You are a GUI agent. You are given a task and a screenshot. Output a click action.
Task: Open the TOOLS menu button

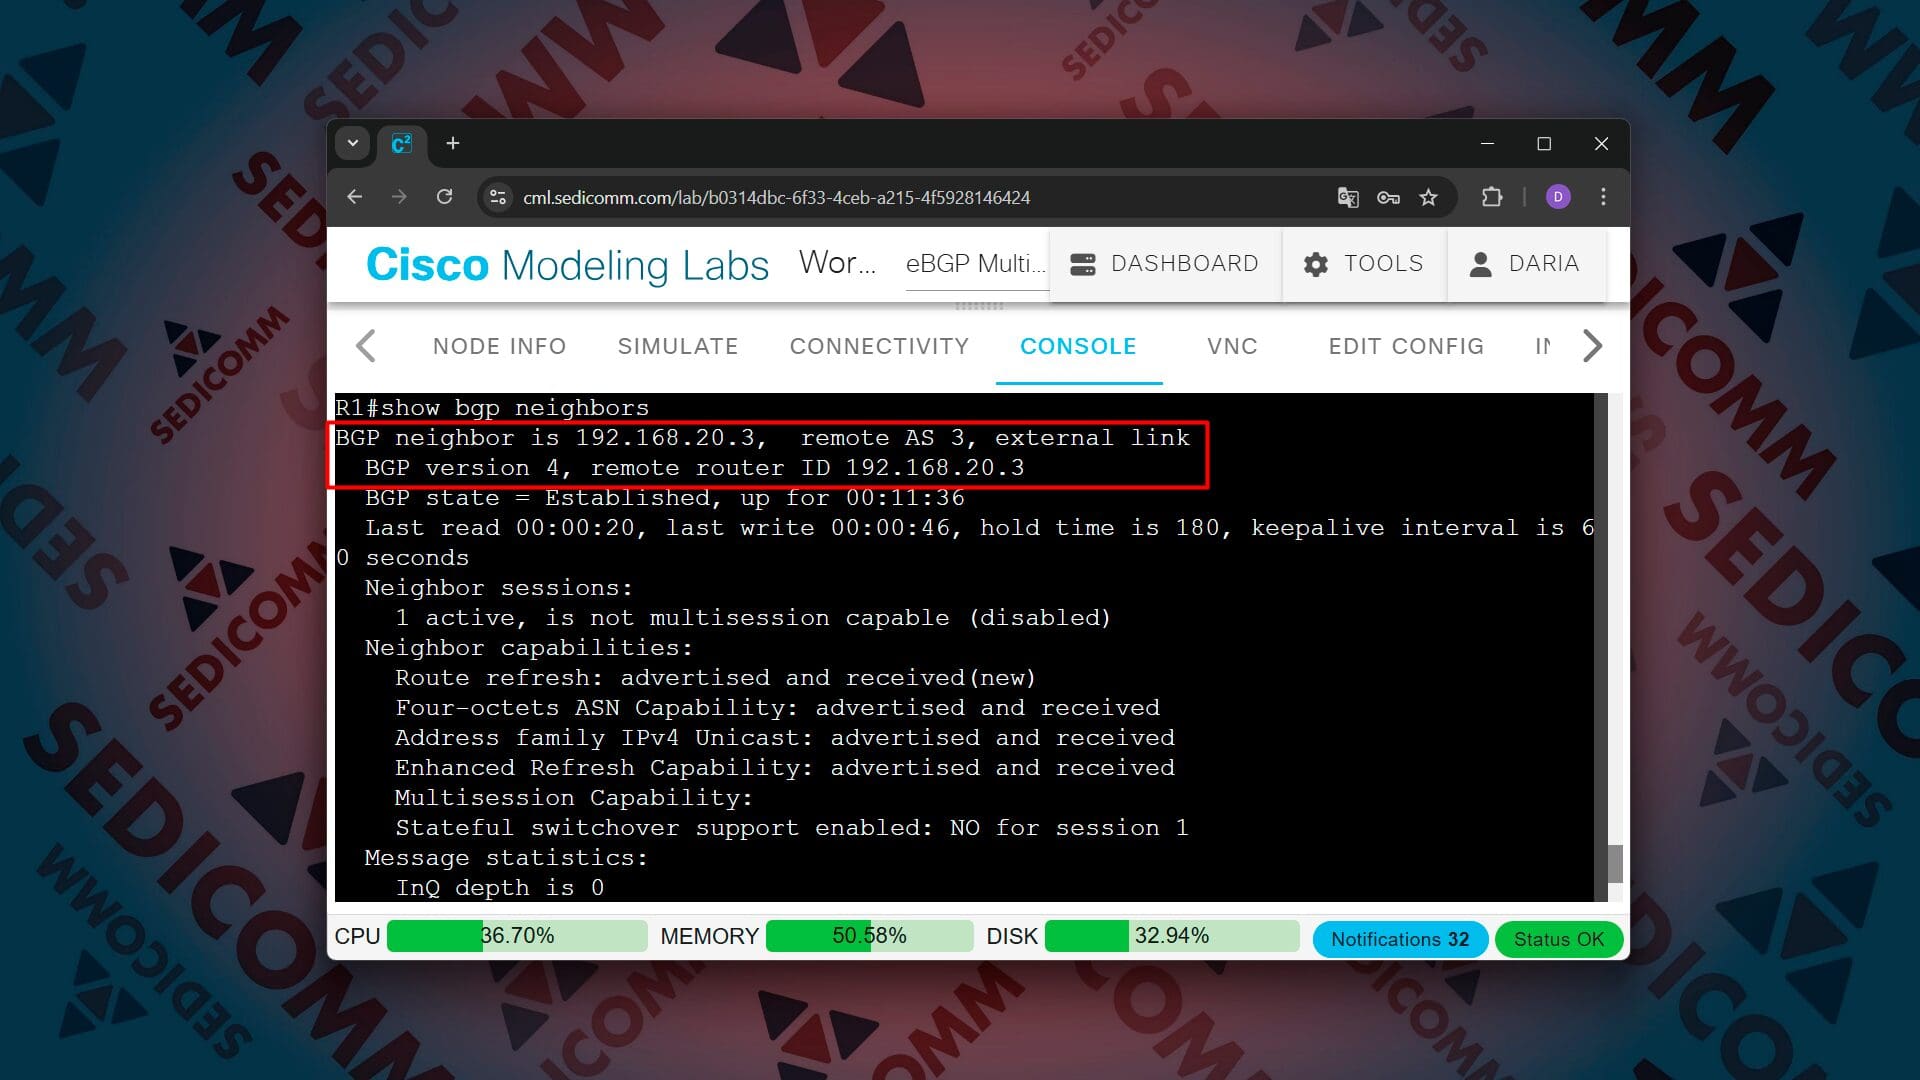click(x=1363, y=264)
